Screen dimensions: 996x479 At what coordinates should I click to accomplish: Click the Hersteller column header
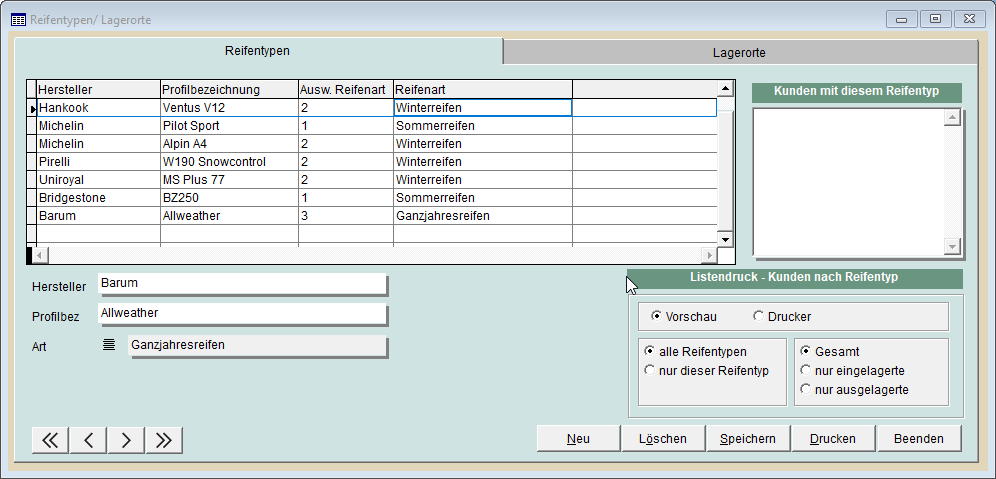coord(98,90)
